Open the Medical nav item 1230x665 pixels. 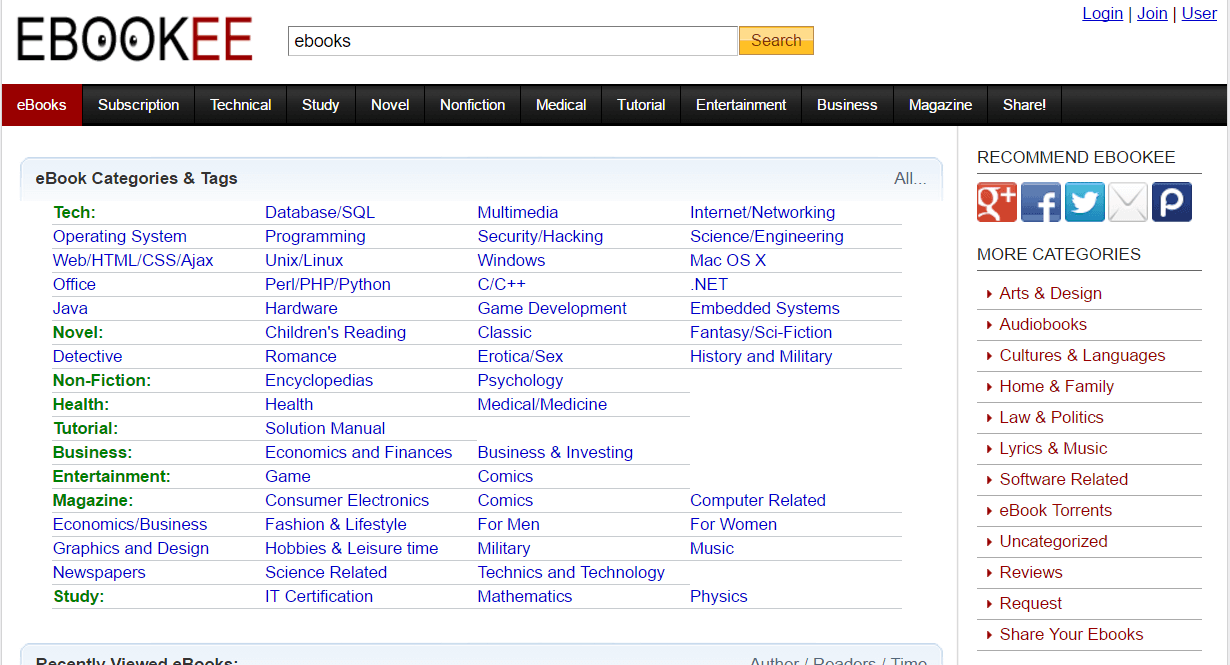(x=561, y=105)
